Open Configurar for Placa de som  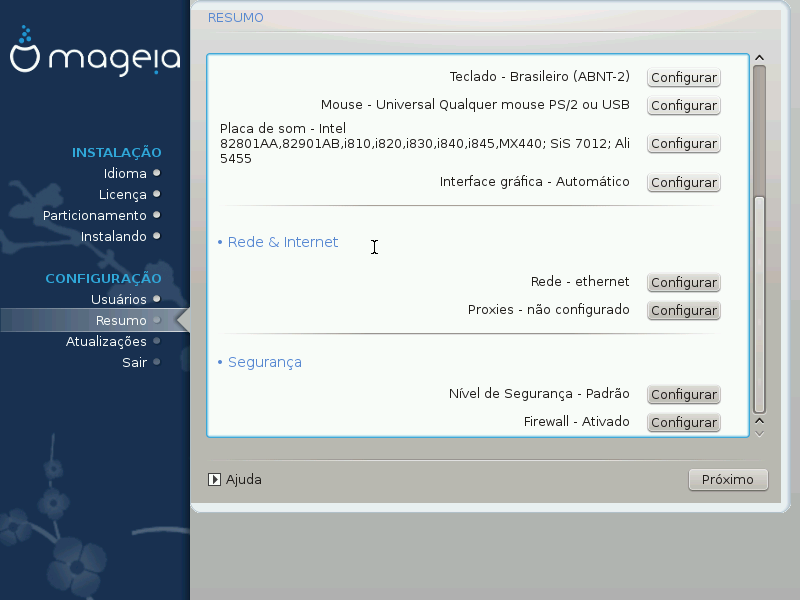[684, 144]
